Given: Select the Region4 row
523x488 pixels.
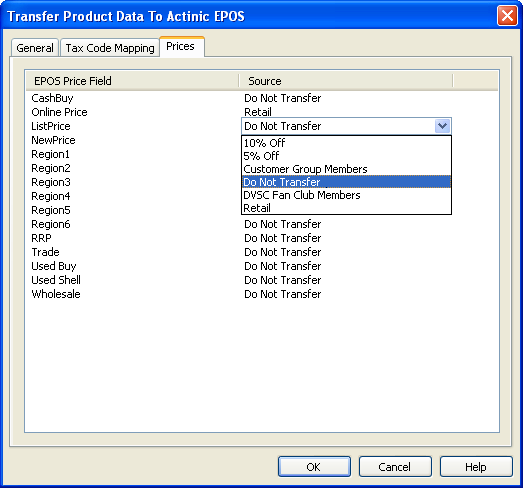Looking at the screenshot, I should [x=51, y=196].
